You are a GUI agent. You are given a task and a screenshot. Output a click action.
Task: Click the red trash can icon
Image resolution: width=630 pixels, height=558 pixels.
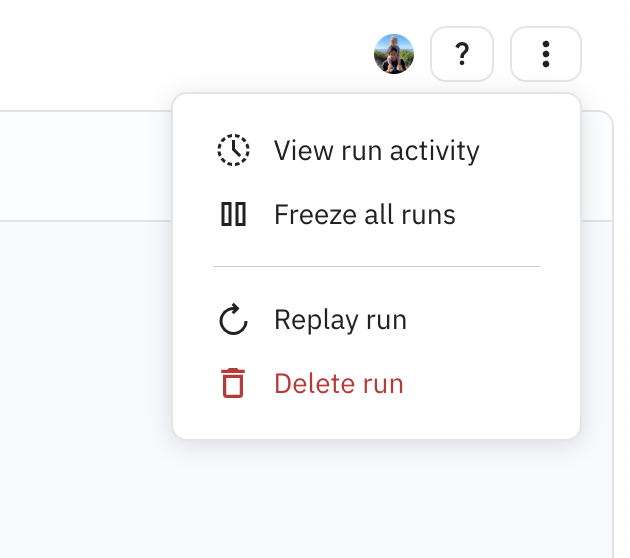pyautogui.click(x=233, y=383)
